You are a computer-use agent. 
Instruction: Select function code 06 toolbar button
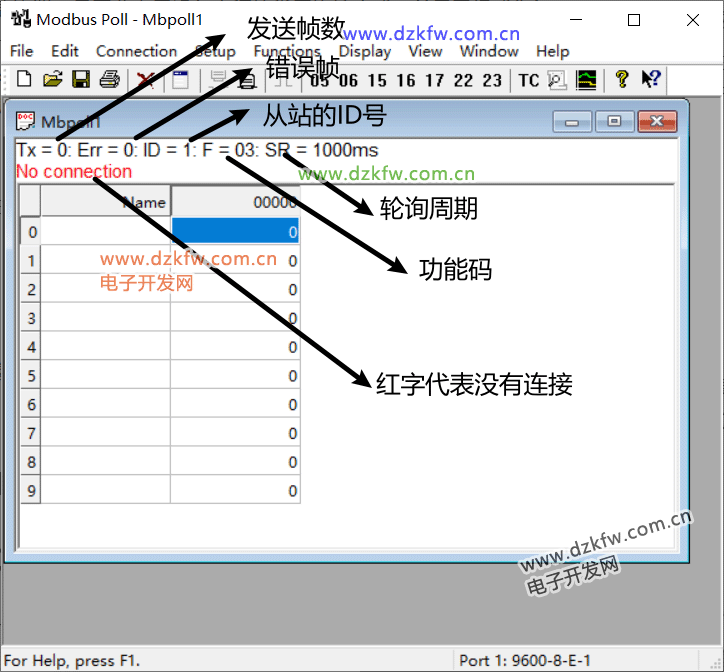pos(348,80)
